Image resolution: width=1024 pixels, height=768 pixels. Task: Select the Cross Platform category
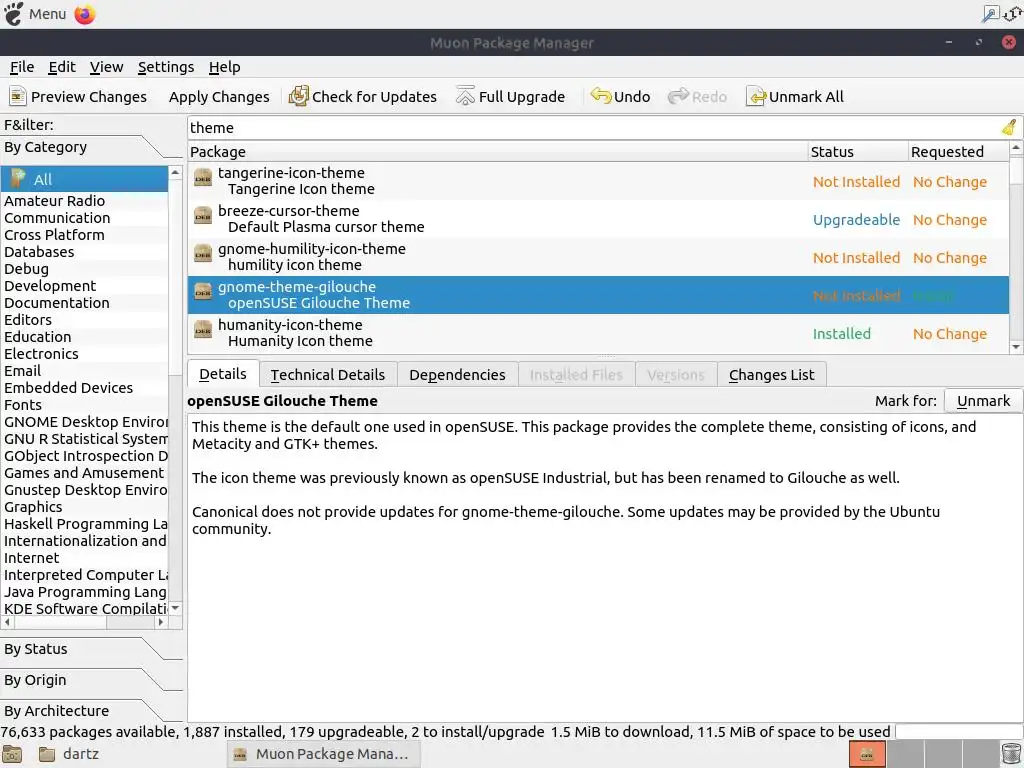click(84, 234)
